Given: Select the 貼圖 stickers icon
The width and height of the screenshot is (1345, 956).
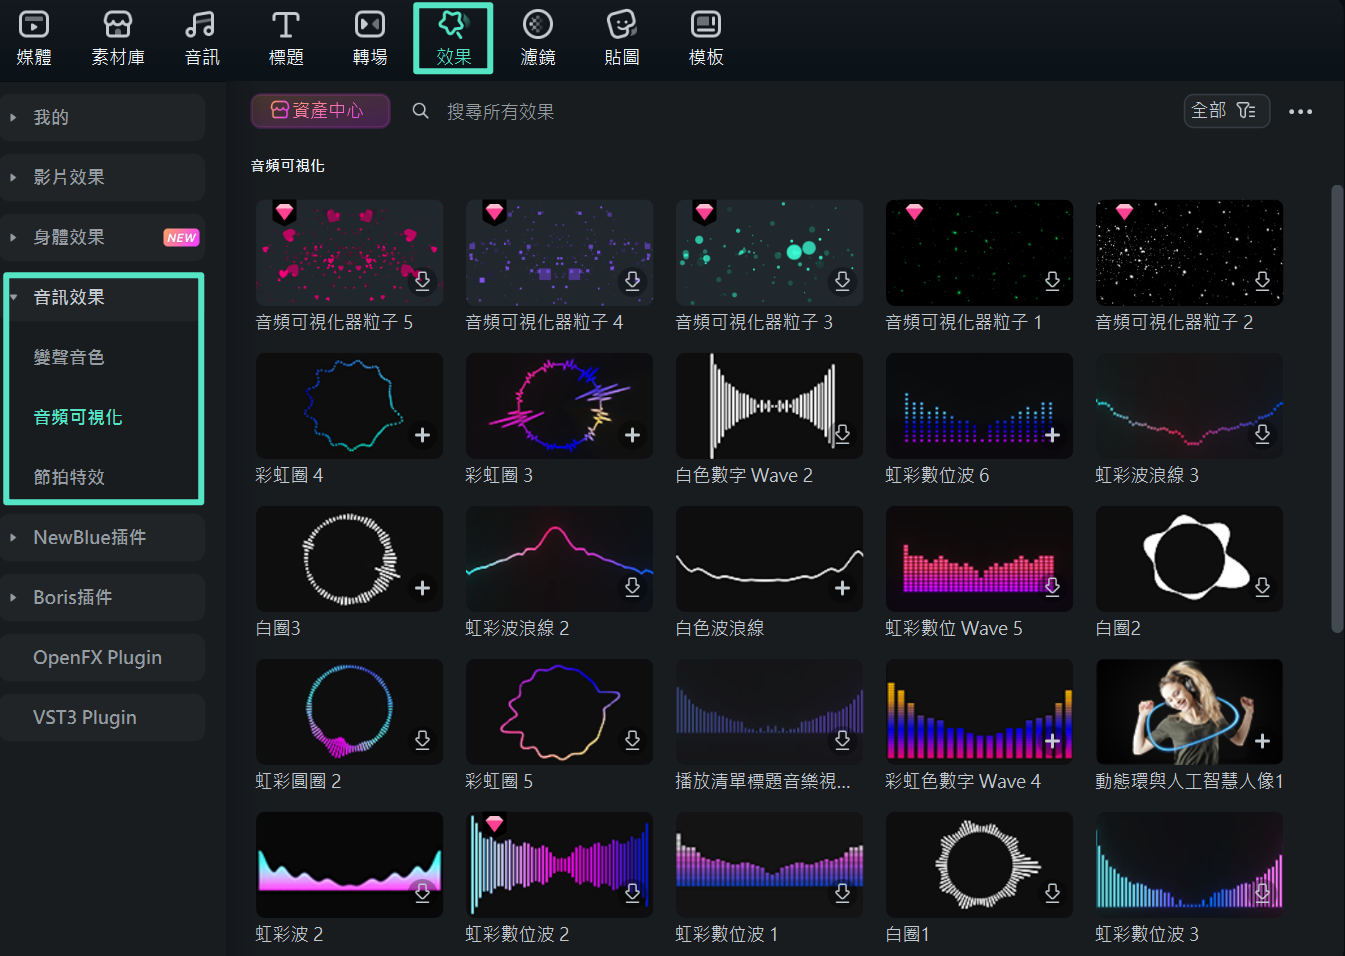Looking at the screenshot, I should tap(621, 38).
